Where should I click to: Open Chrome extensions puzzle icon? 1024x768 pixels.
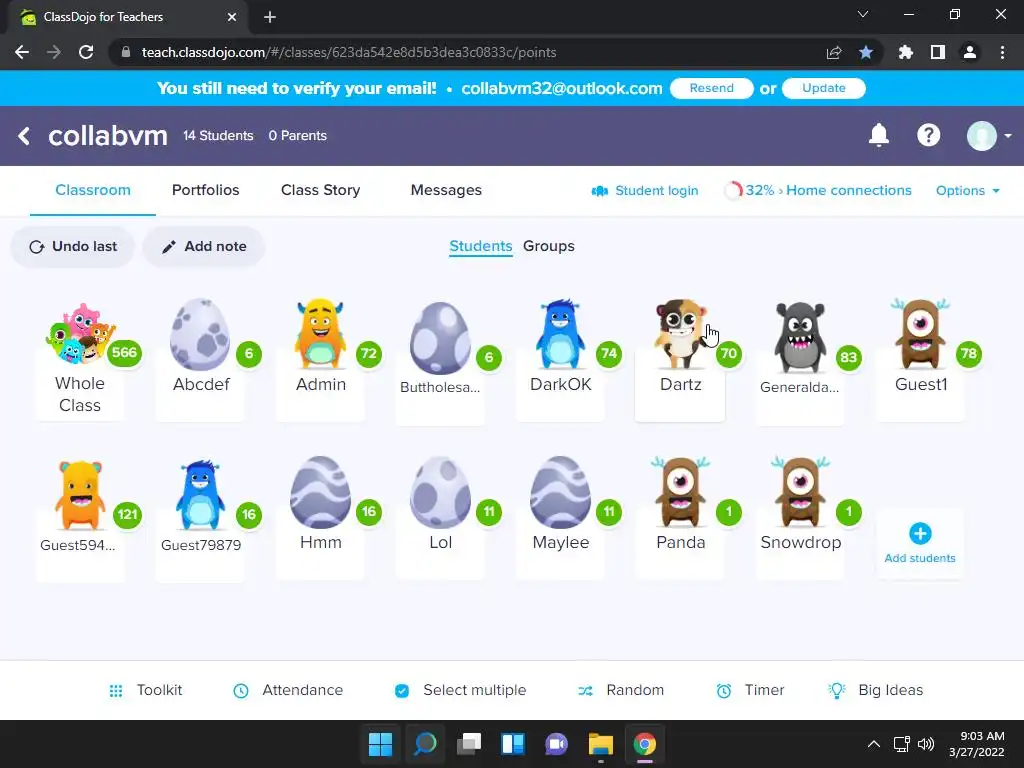[x=906, y=52]
